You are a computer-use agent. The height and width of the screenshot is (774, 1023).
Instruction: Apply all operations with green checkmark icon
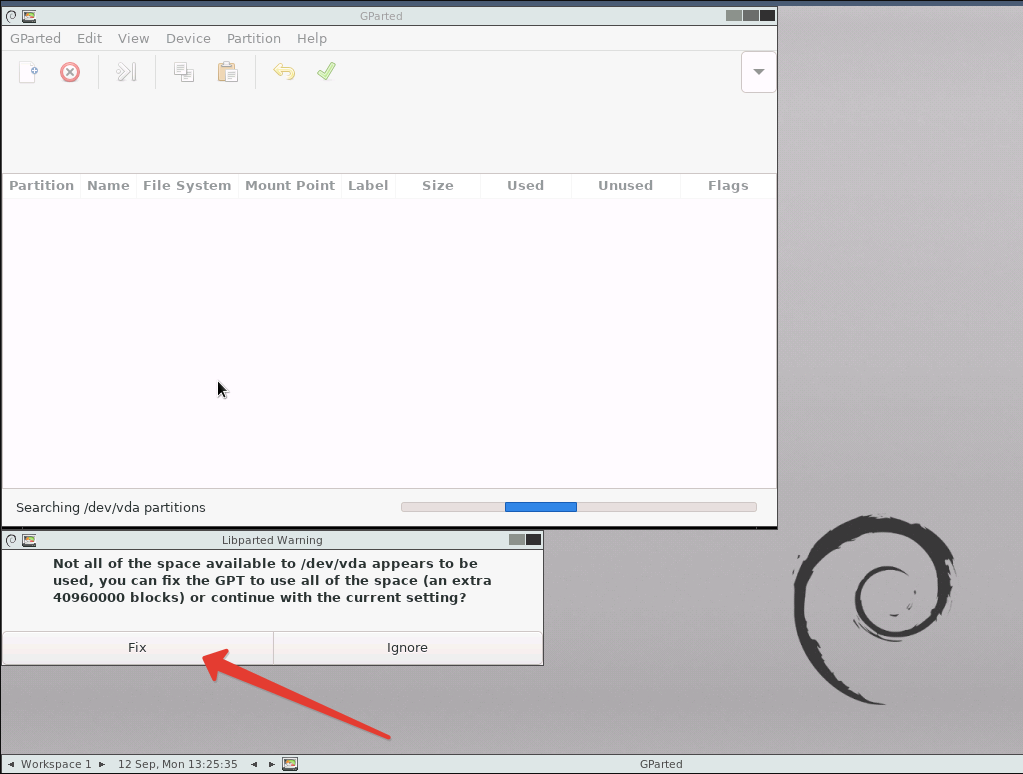[x=326, y=71]
